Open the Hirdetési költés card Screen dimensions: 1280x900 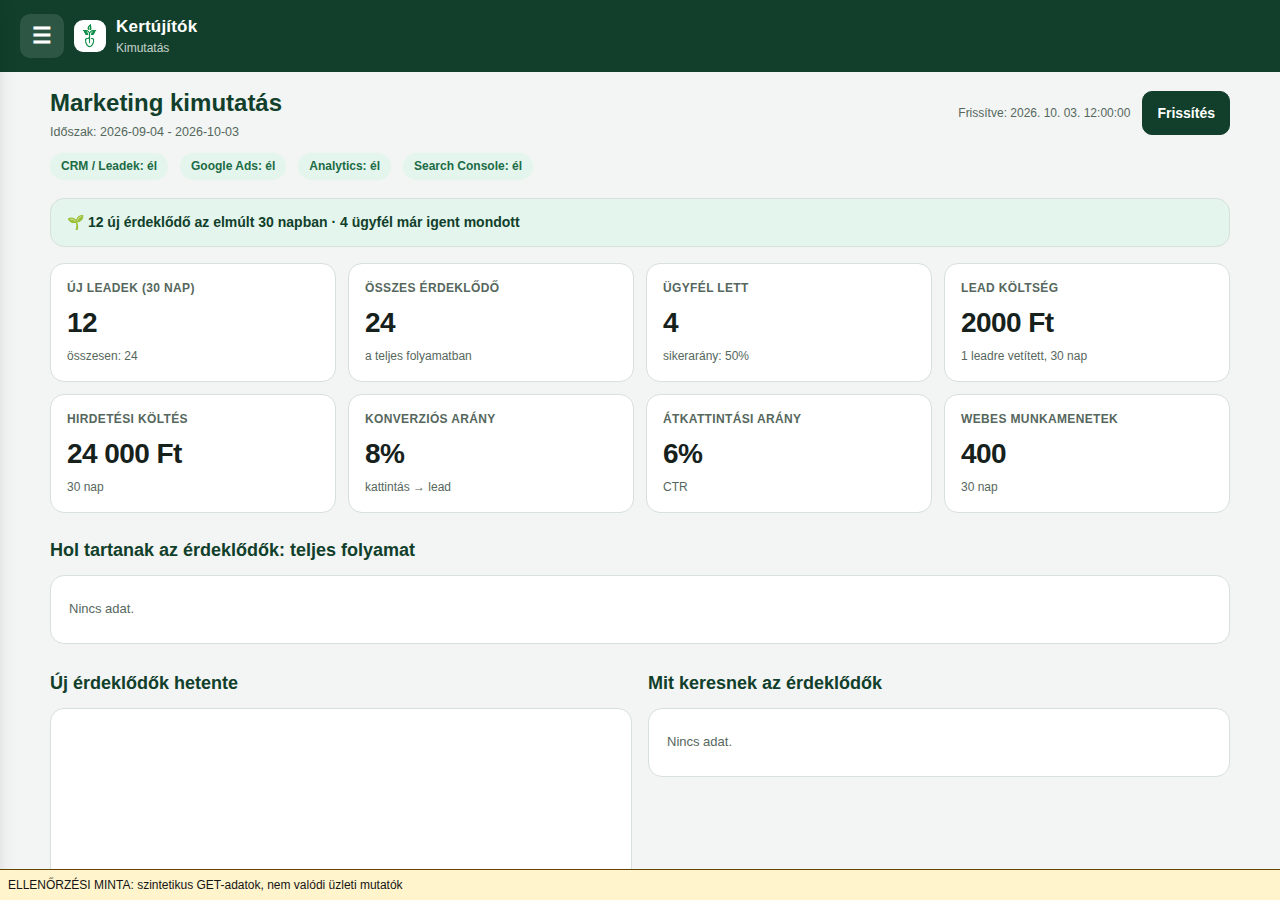193,453
